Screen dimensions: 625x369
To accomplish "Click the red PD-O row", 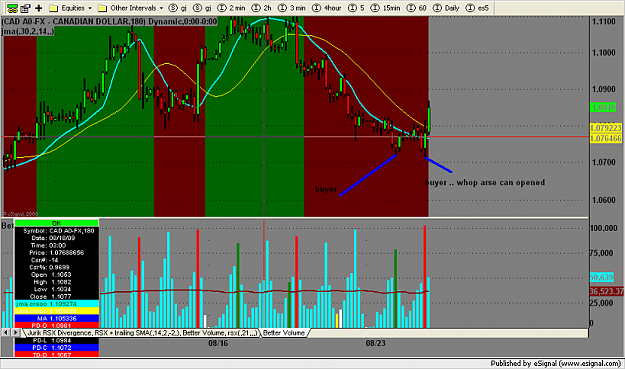I will [x=57, y=325].
